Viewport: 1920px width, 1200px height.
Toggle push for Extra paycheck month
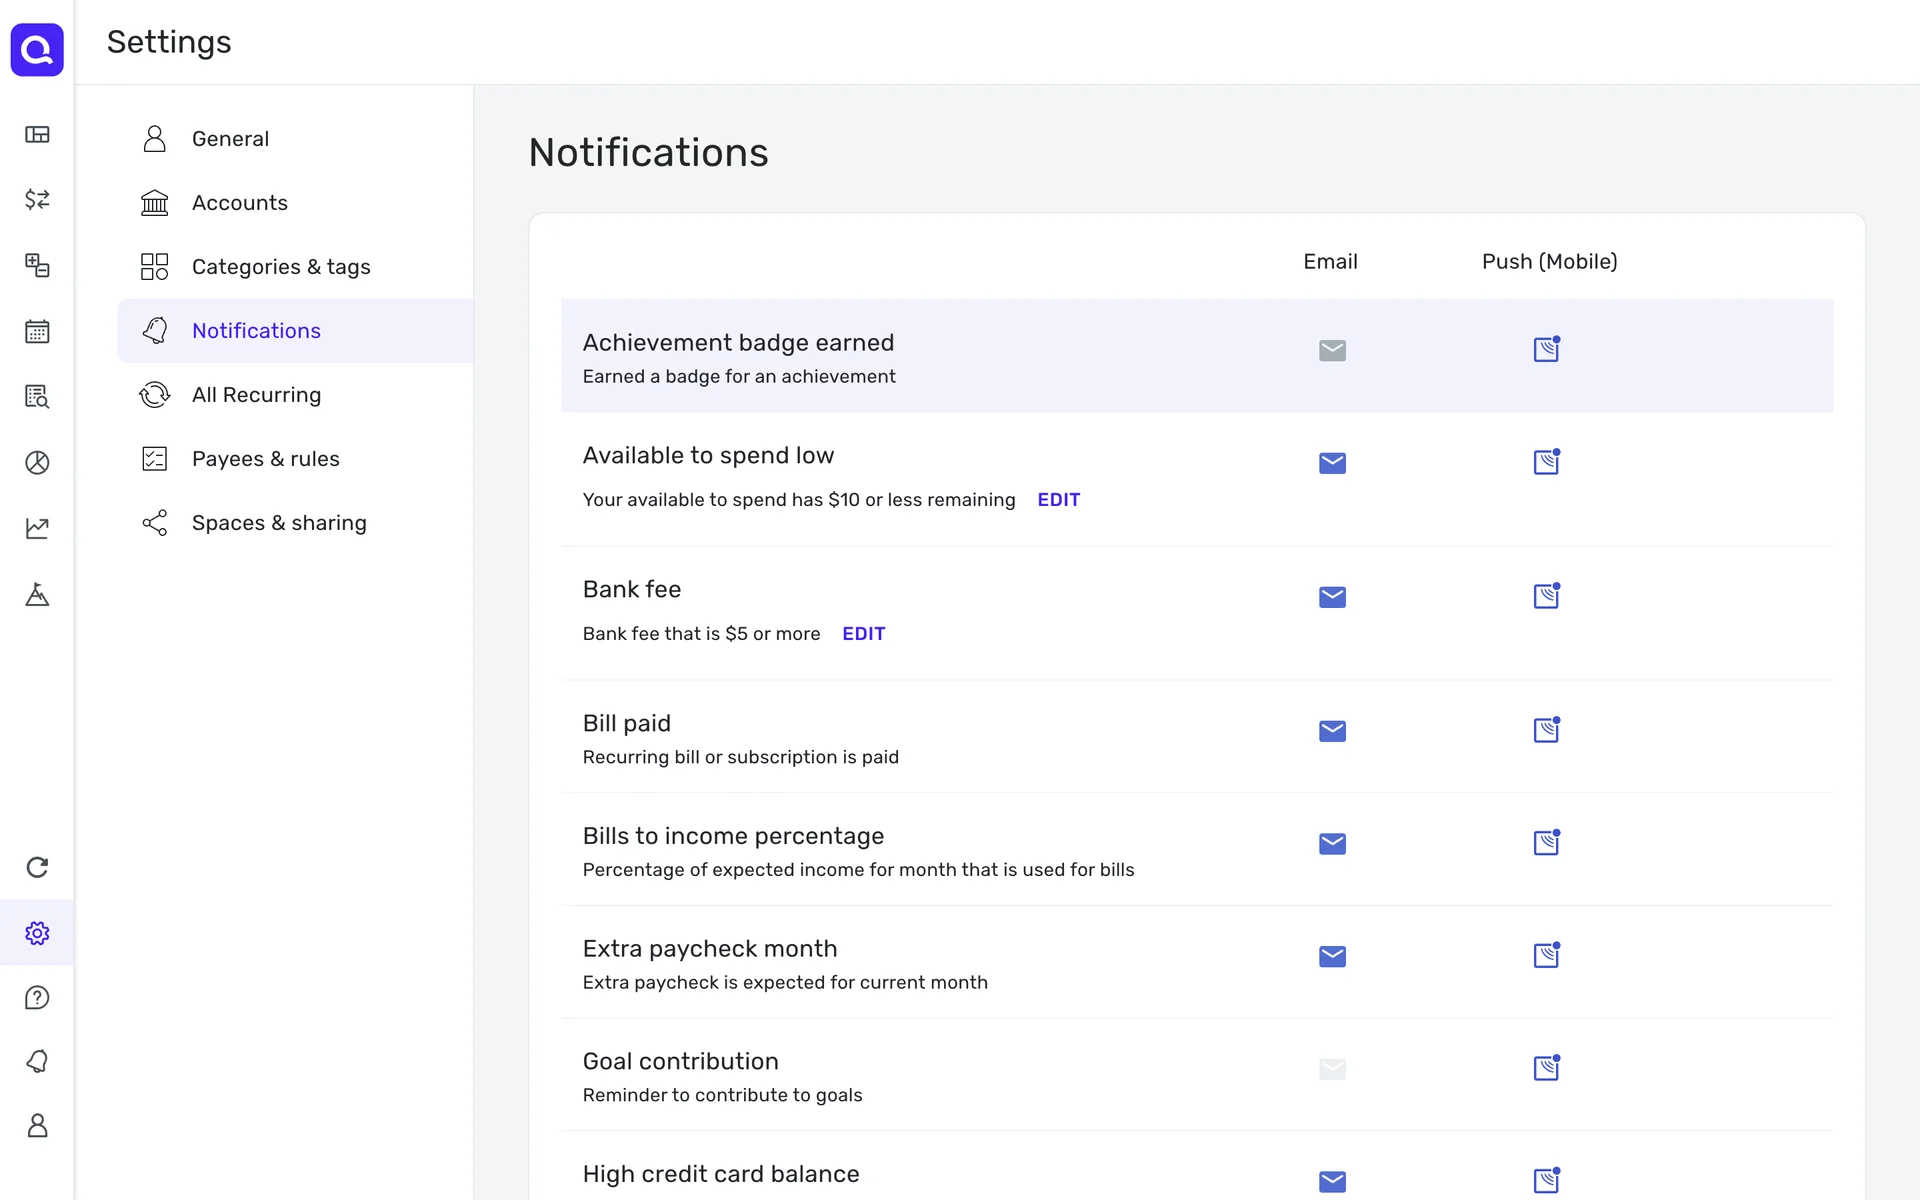[1546, 956]
